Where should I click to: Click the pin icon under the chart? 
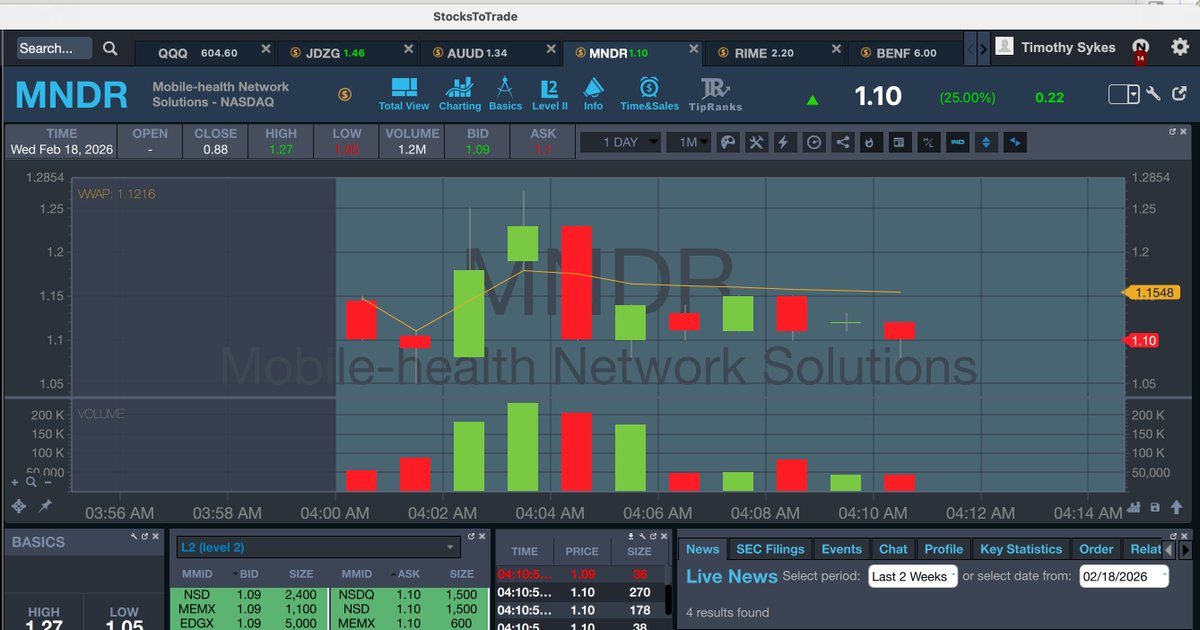coord(45,507)
